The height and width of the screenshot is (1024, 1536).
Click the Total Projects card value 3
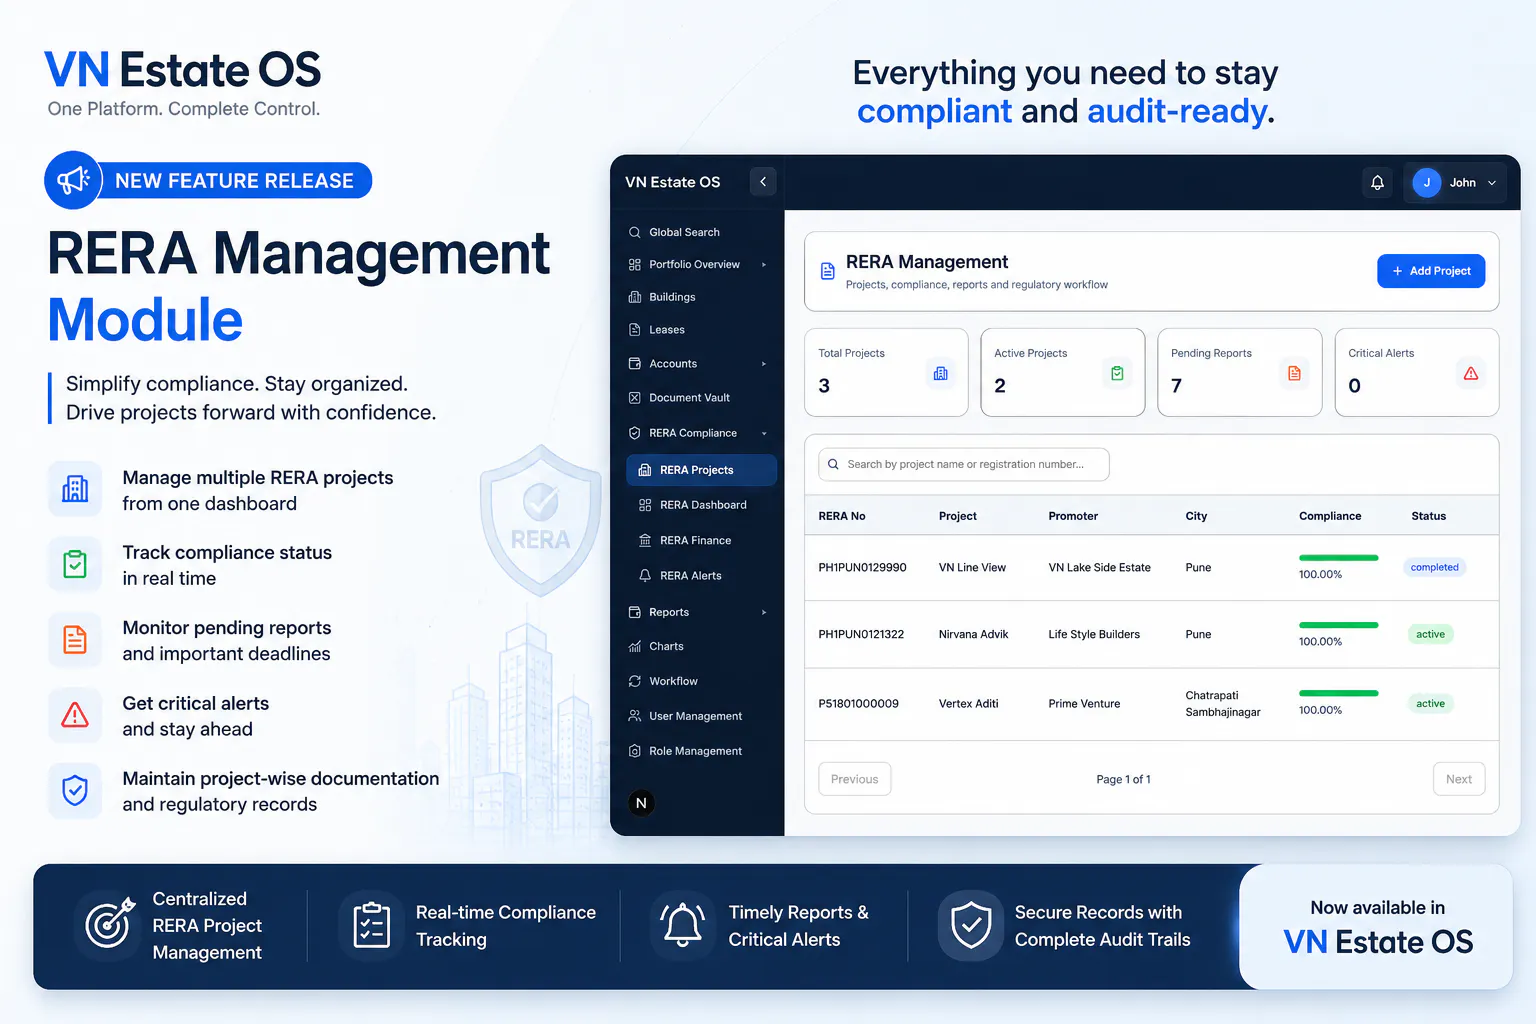point(824,386)
